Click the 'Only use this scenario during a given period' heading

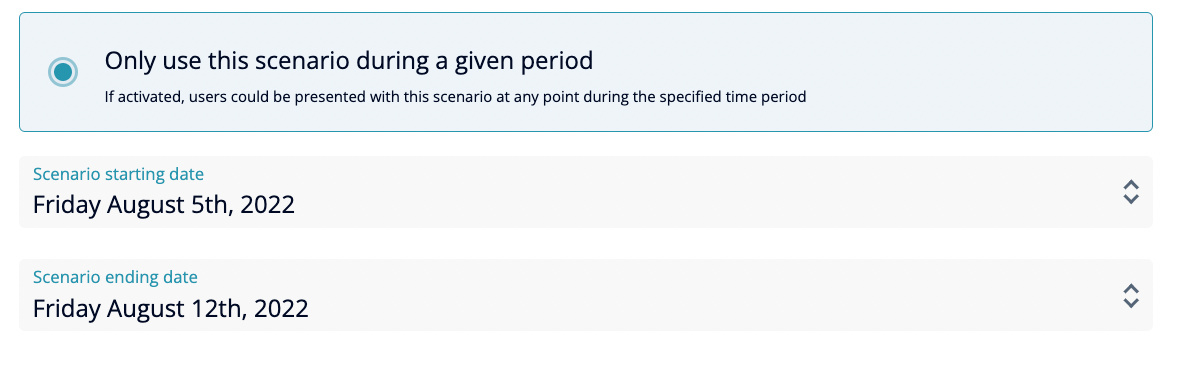(x=349, y=61)
